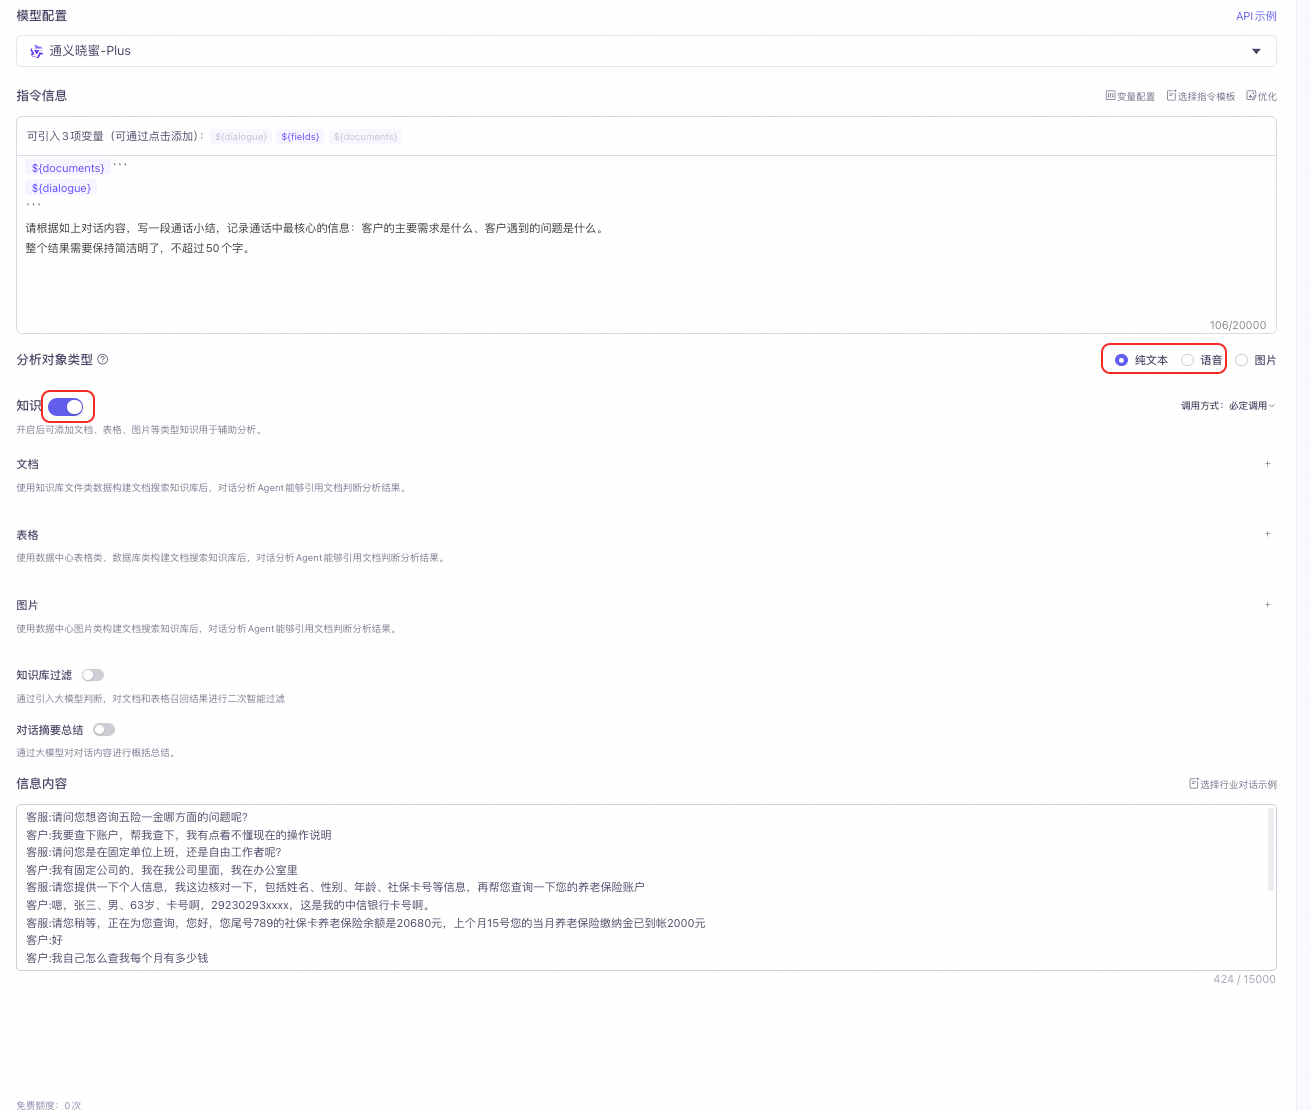Click the 免费额度 text at bottom
The image size is (1311, 1110).
pyautogui.click(x=48, y=1105)
